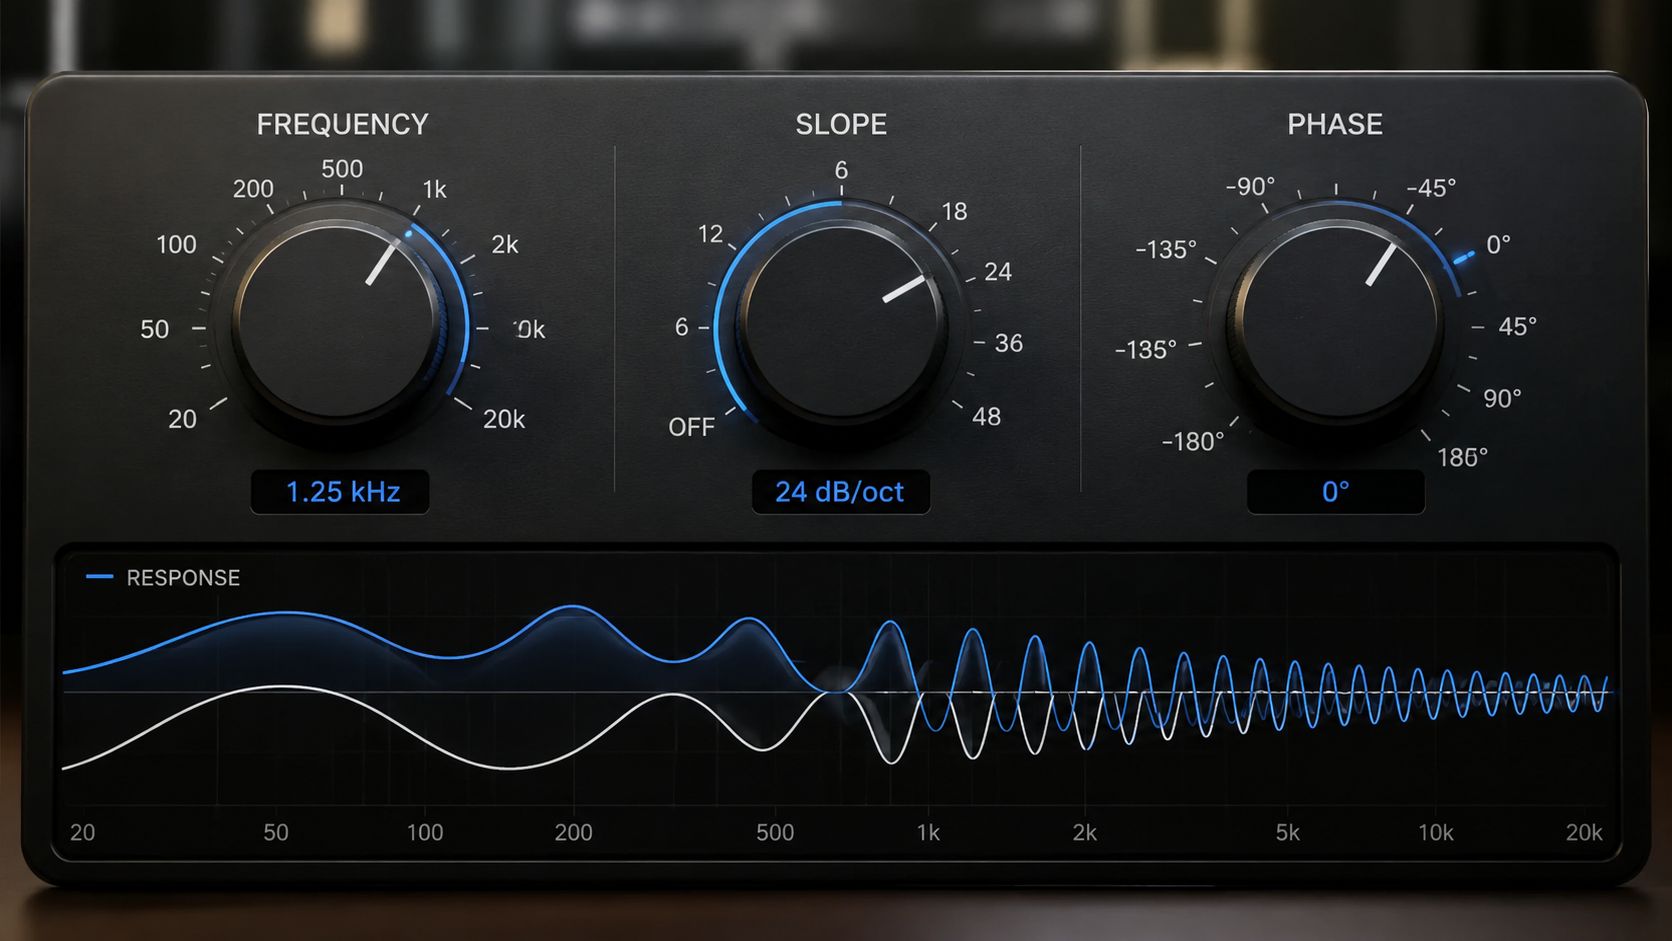
Task: Click the 5k label on response graph axis
Action: (x=1287, y=832)
